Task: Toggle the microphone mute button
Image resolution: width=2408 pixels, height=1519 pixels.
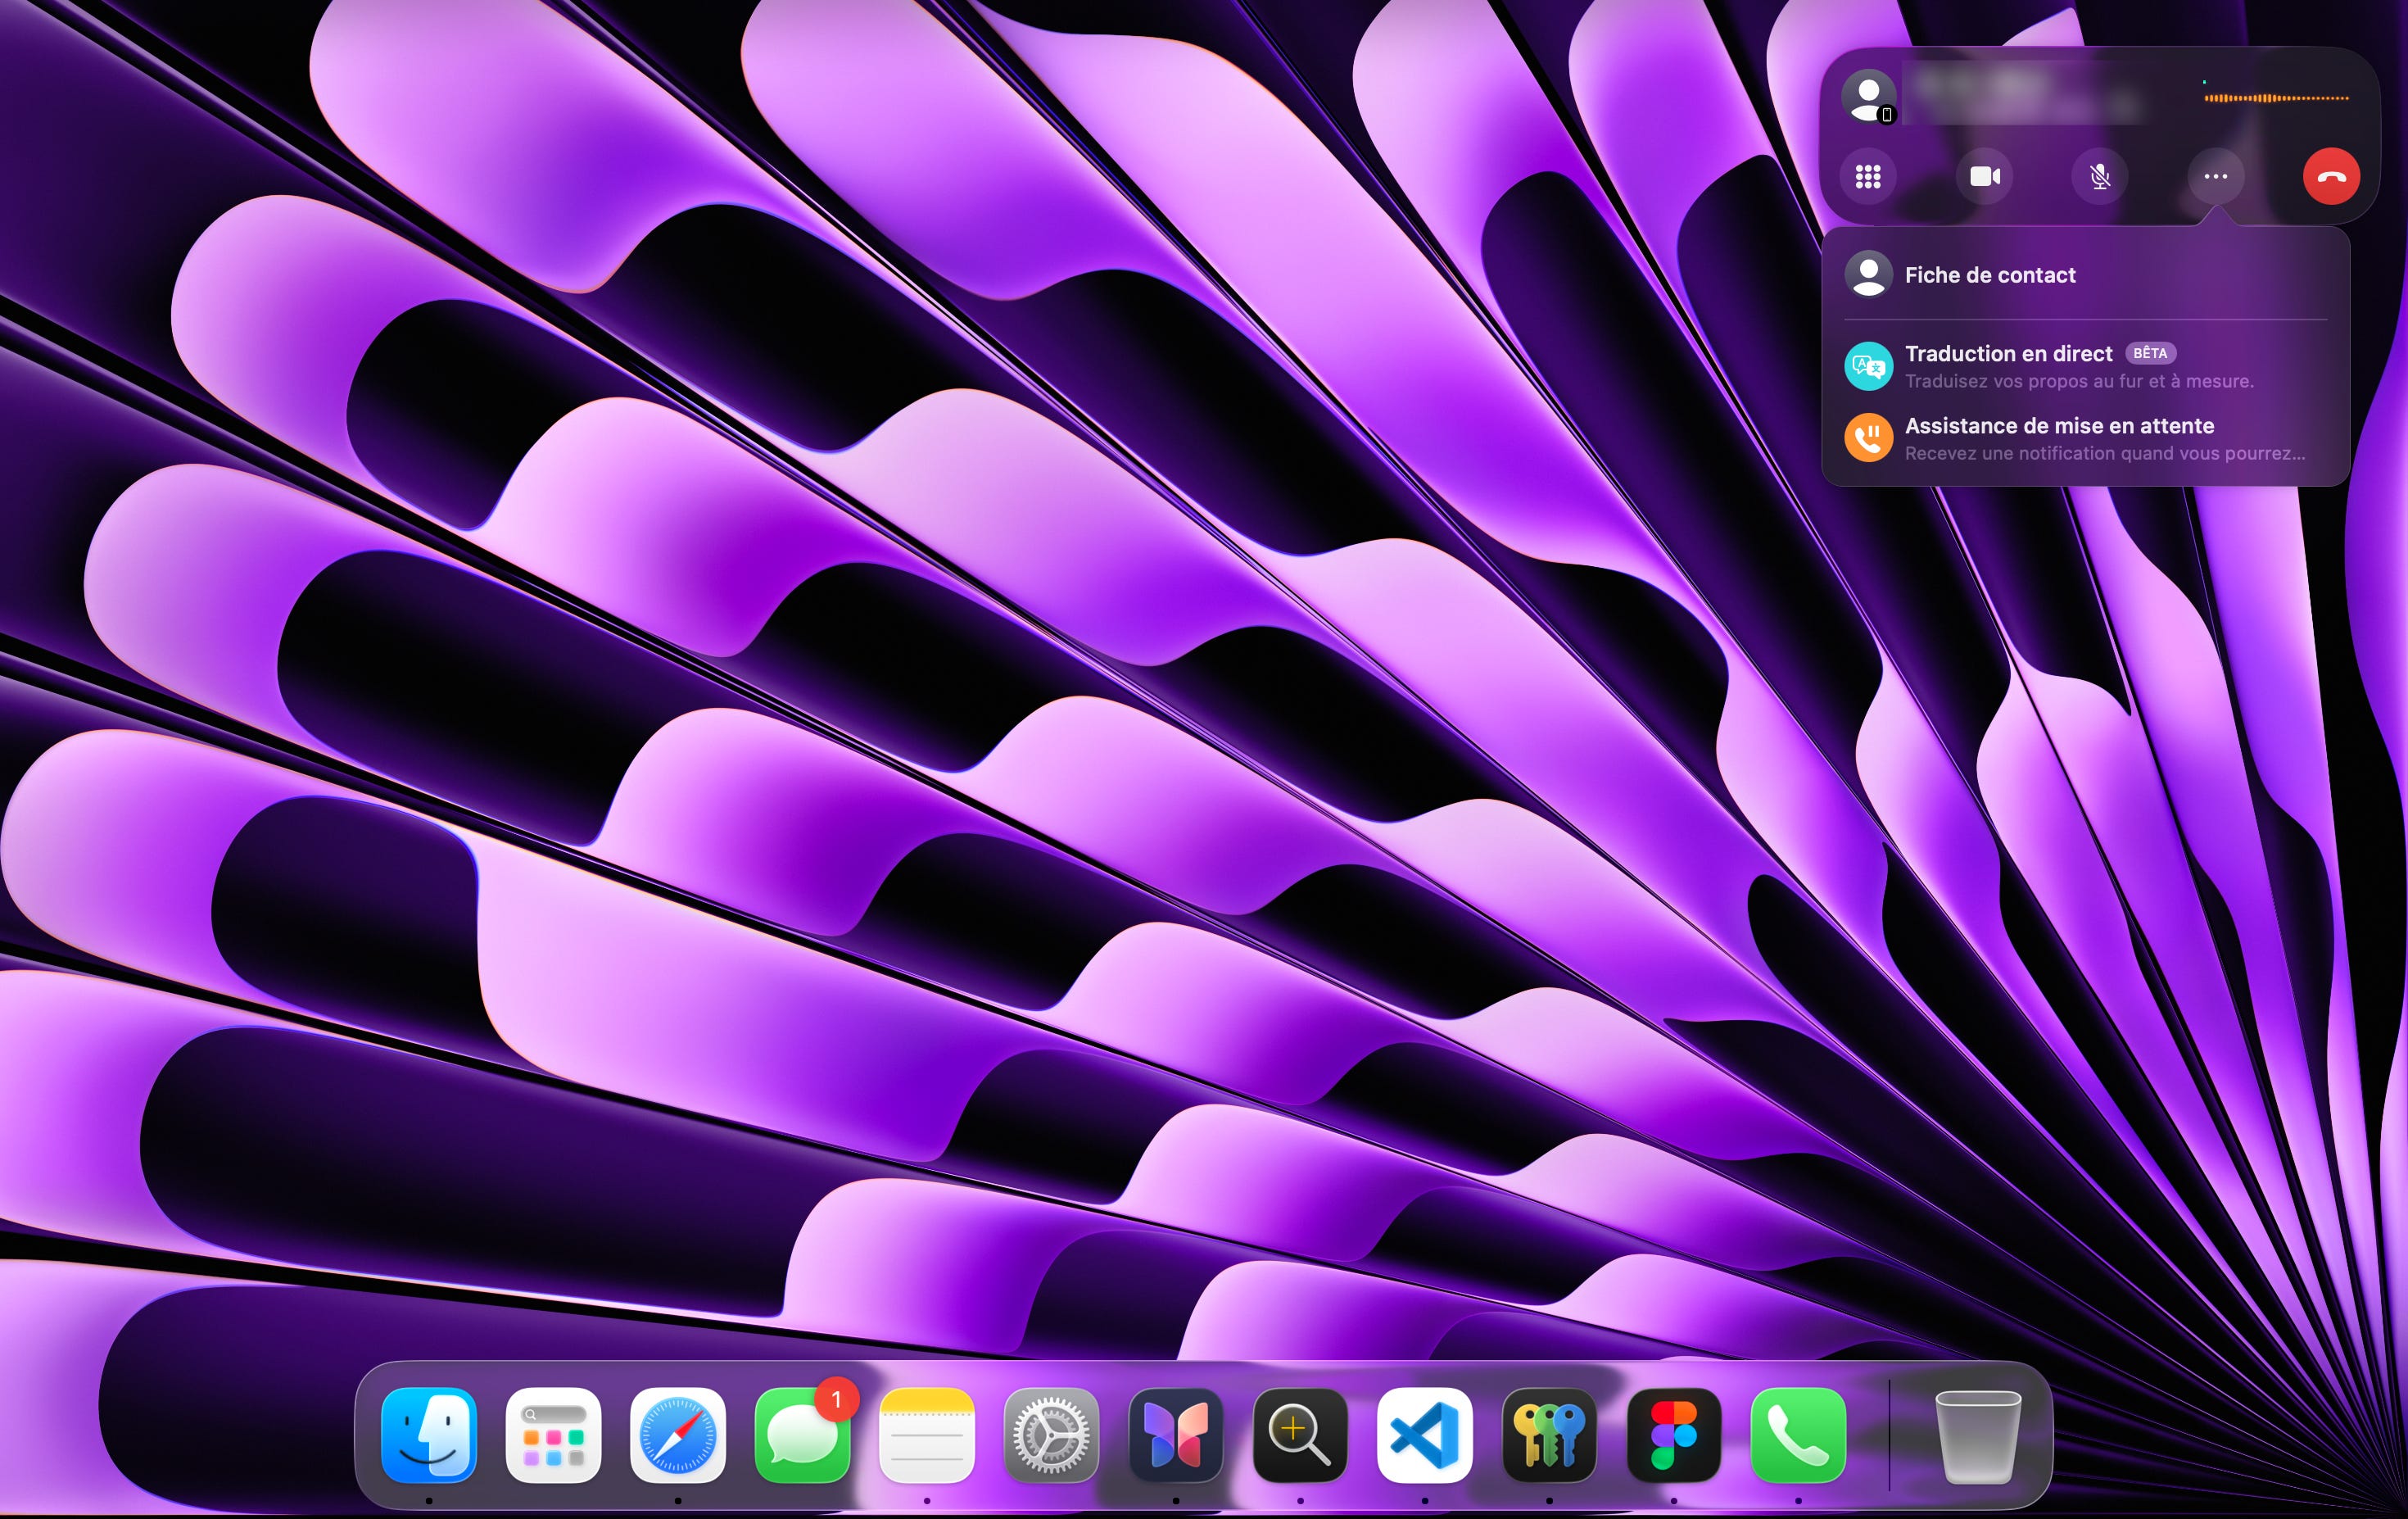Action: [2100, 177]
